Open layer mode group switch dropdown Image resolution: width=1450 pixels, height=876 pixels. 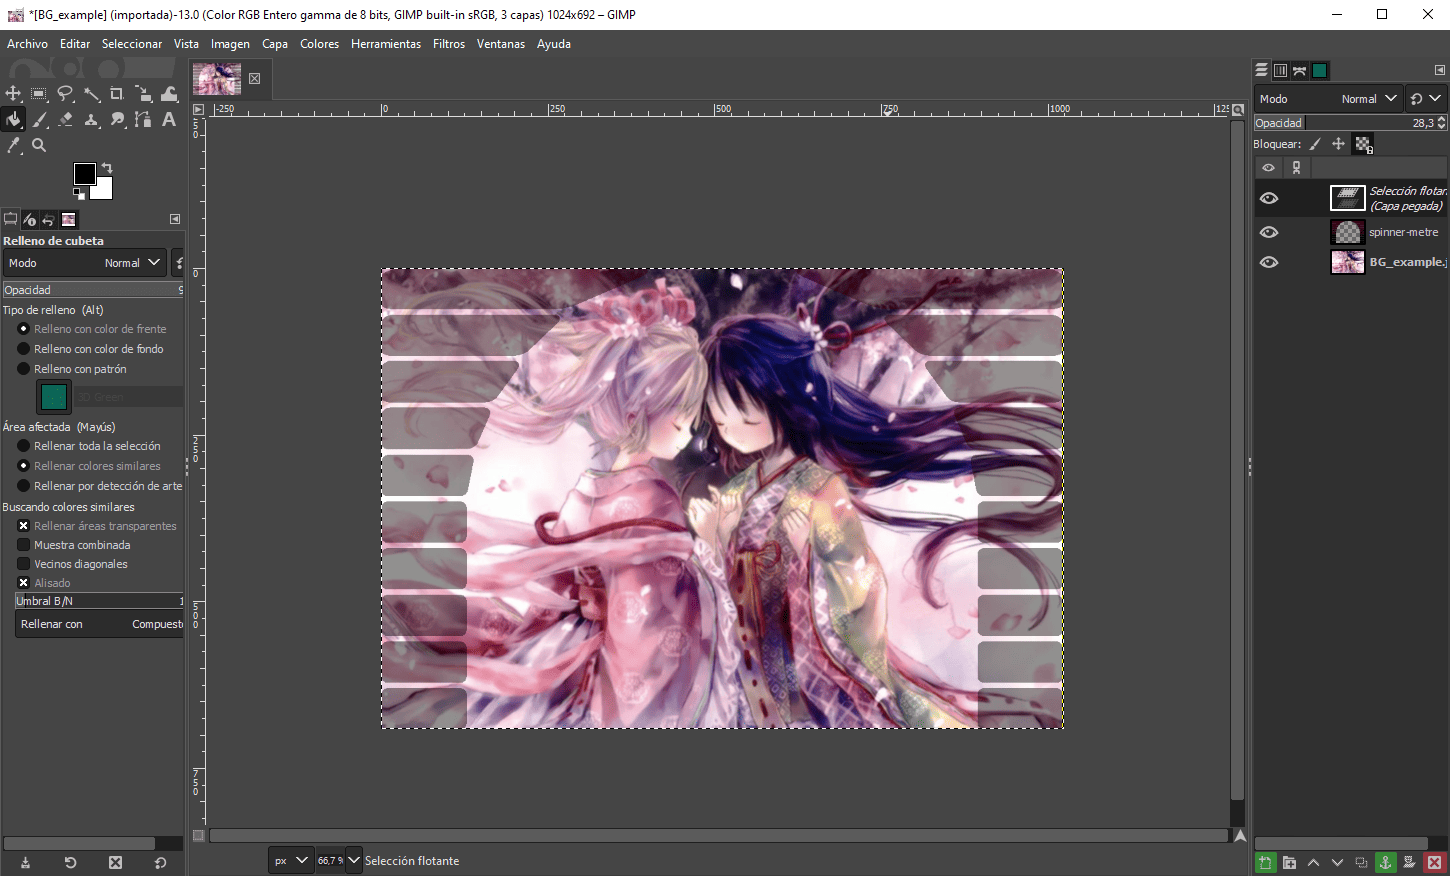click(x=1425, y=99)
